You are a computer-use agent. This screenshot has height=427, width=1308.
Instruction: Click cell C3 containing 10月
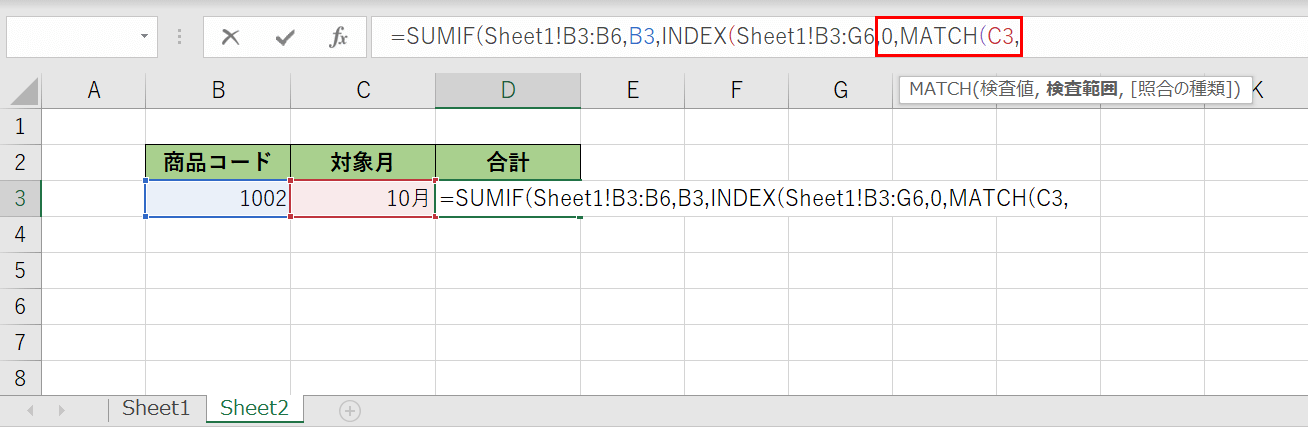pyautogui.click(x=363, y=198)
